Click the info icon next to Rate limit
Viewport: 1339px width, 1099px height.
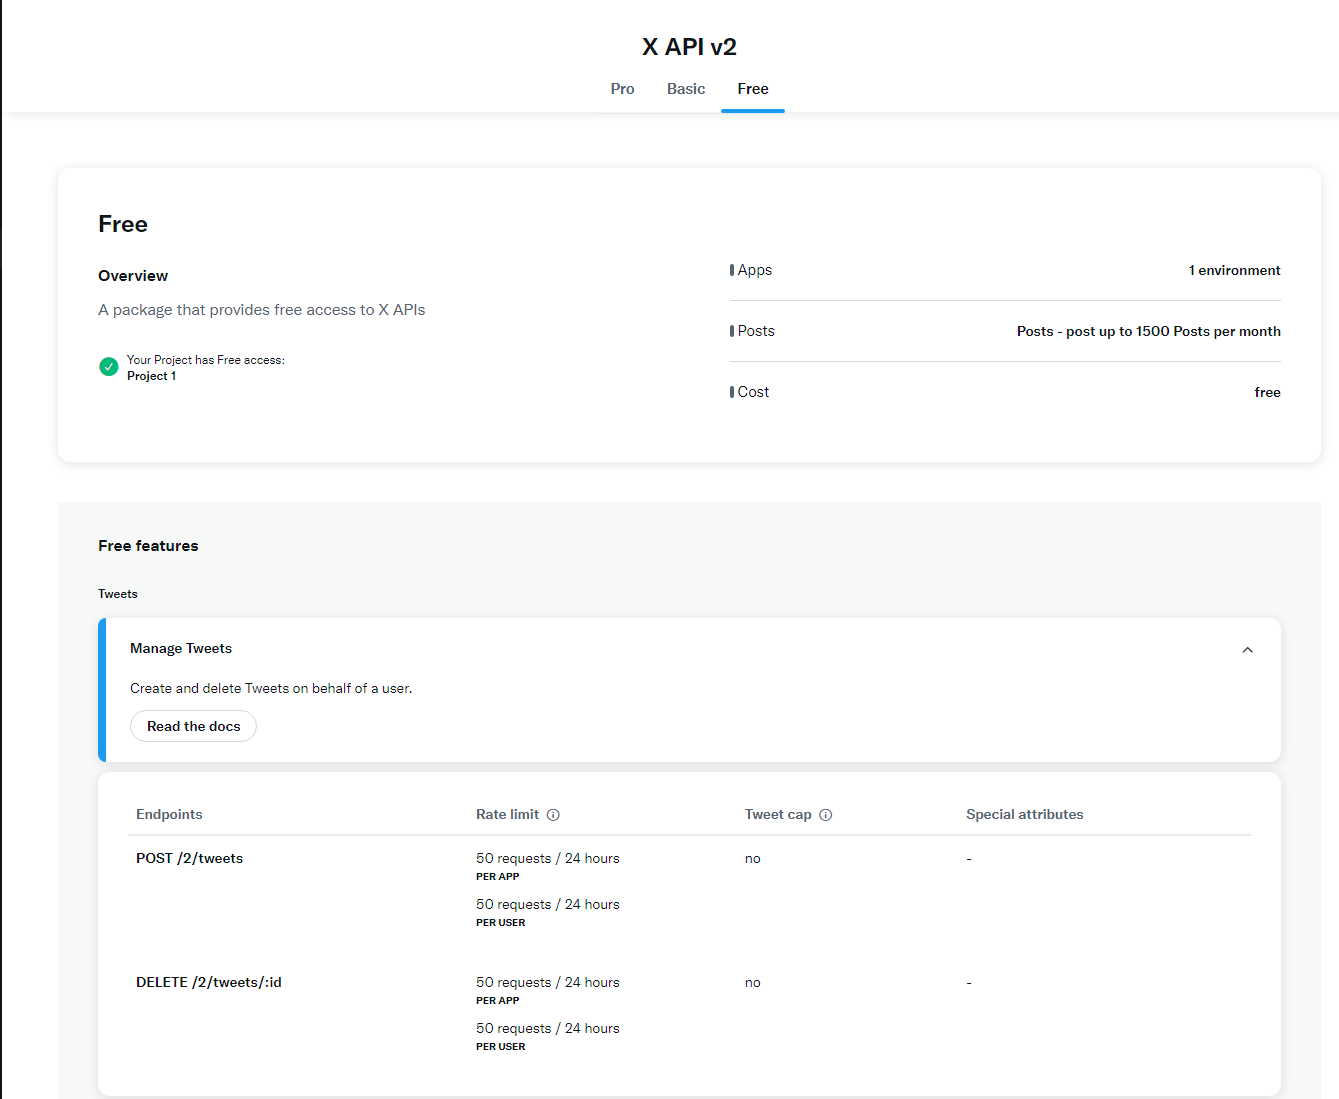(x=553, y=815)
